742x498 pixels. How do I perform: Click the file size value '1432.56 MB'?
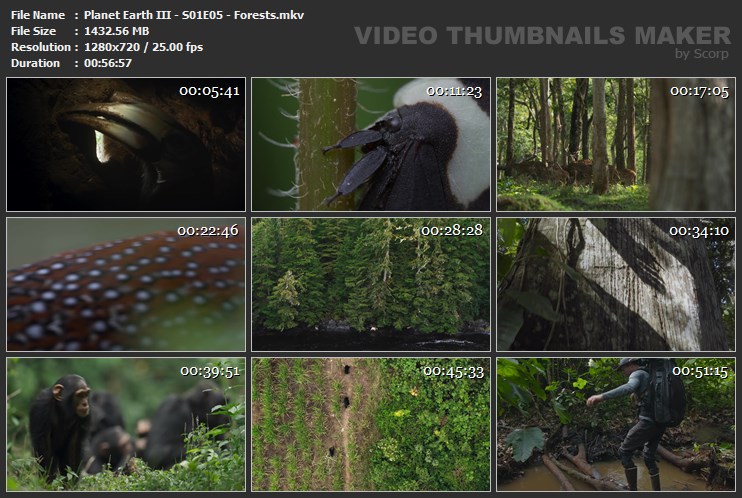coord(116,31)
